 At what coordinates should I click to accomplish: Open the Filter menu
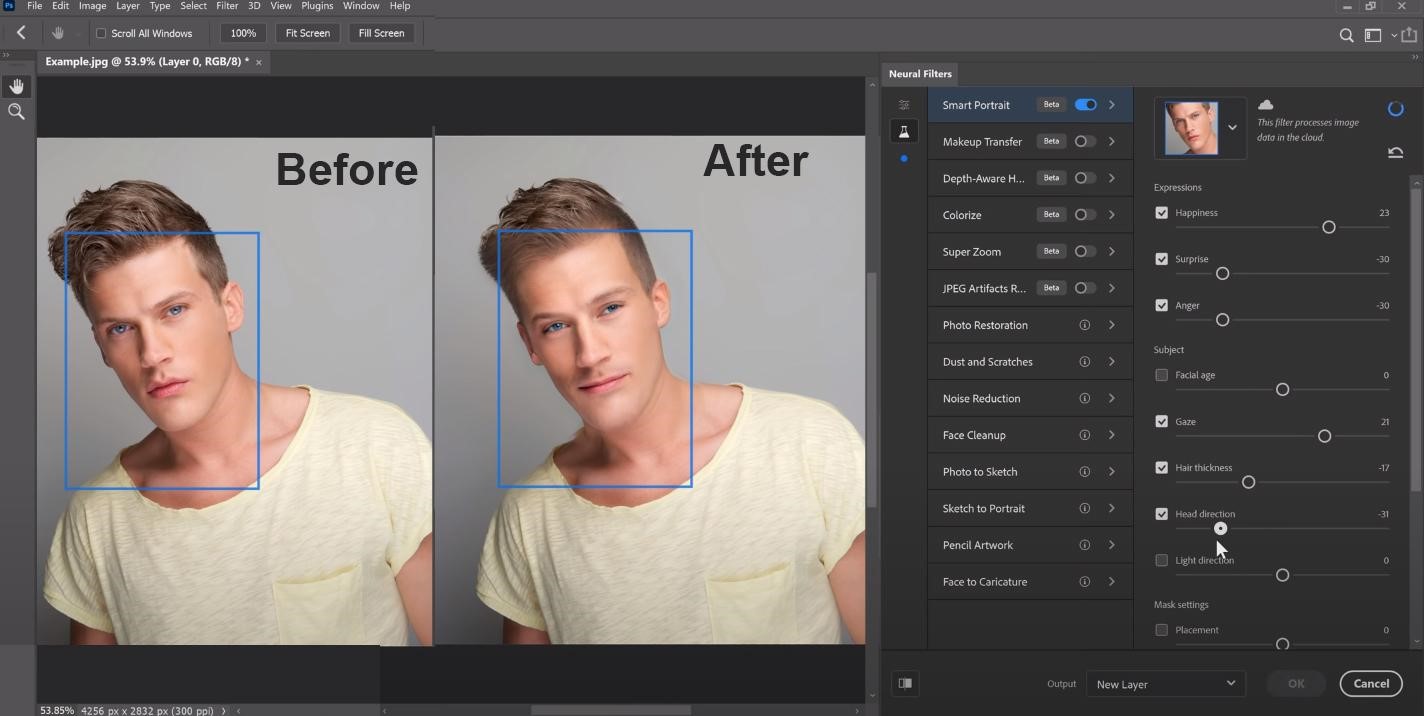pyautogui.click(x=226, y=6)
